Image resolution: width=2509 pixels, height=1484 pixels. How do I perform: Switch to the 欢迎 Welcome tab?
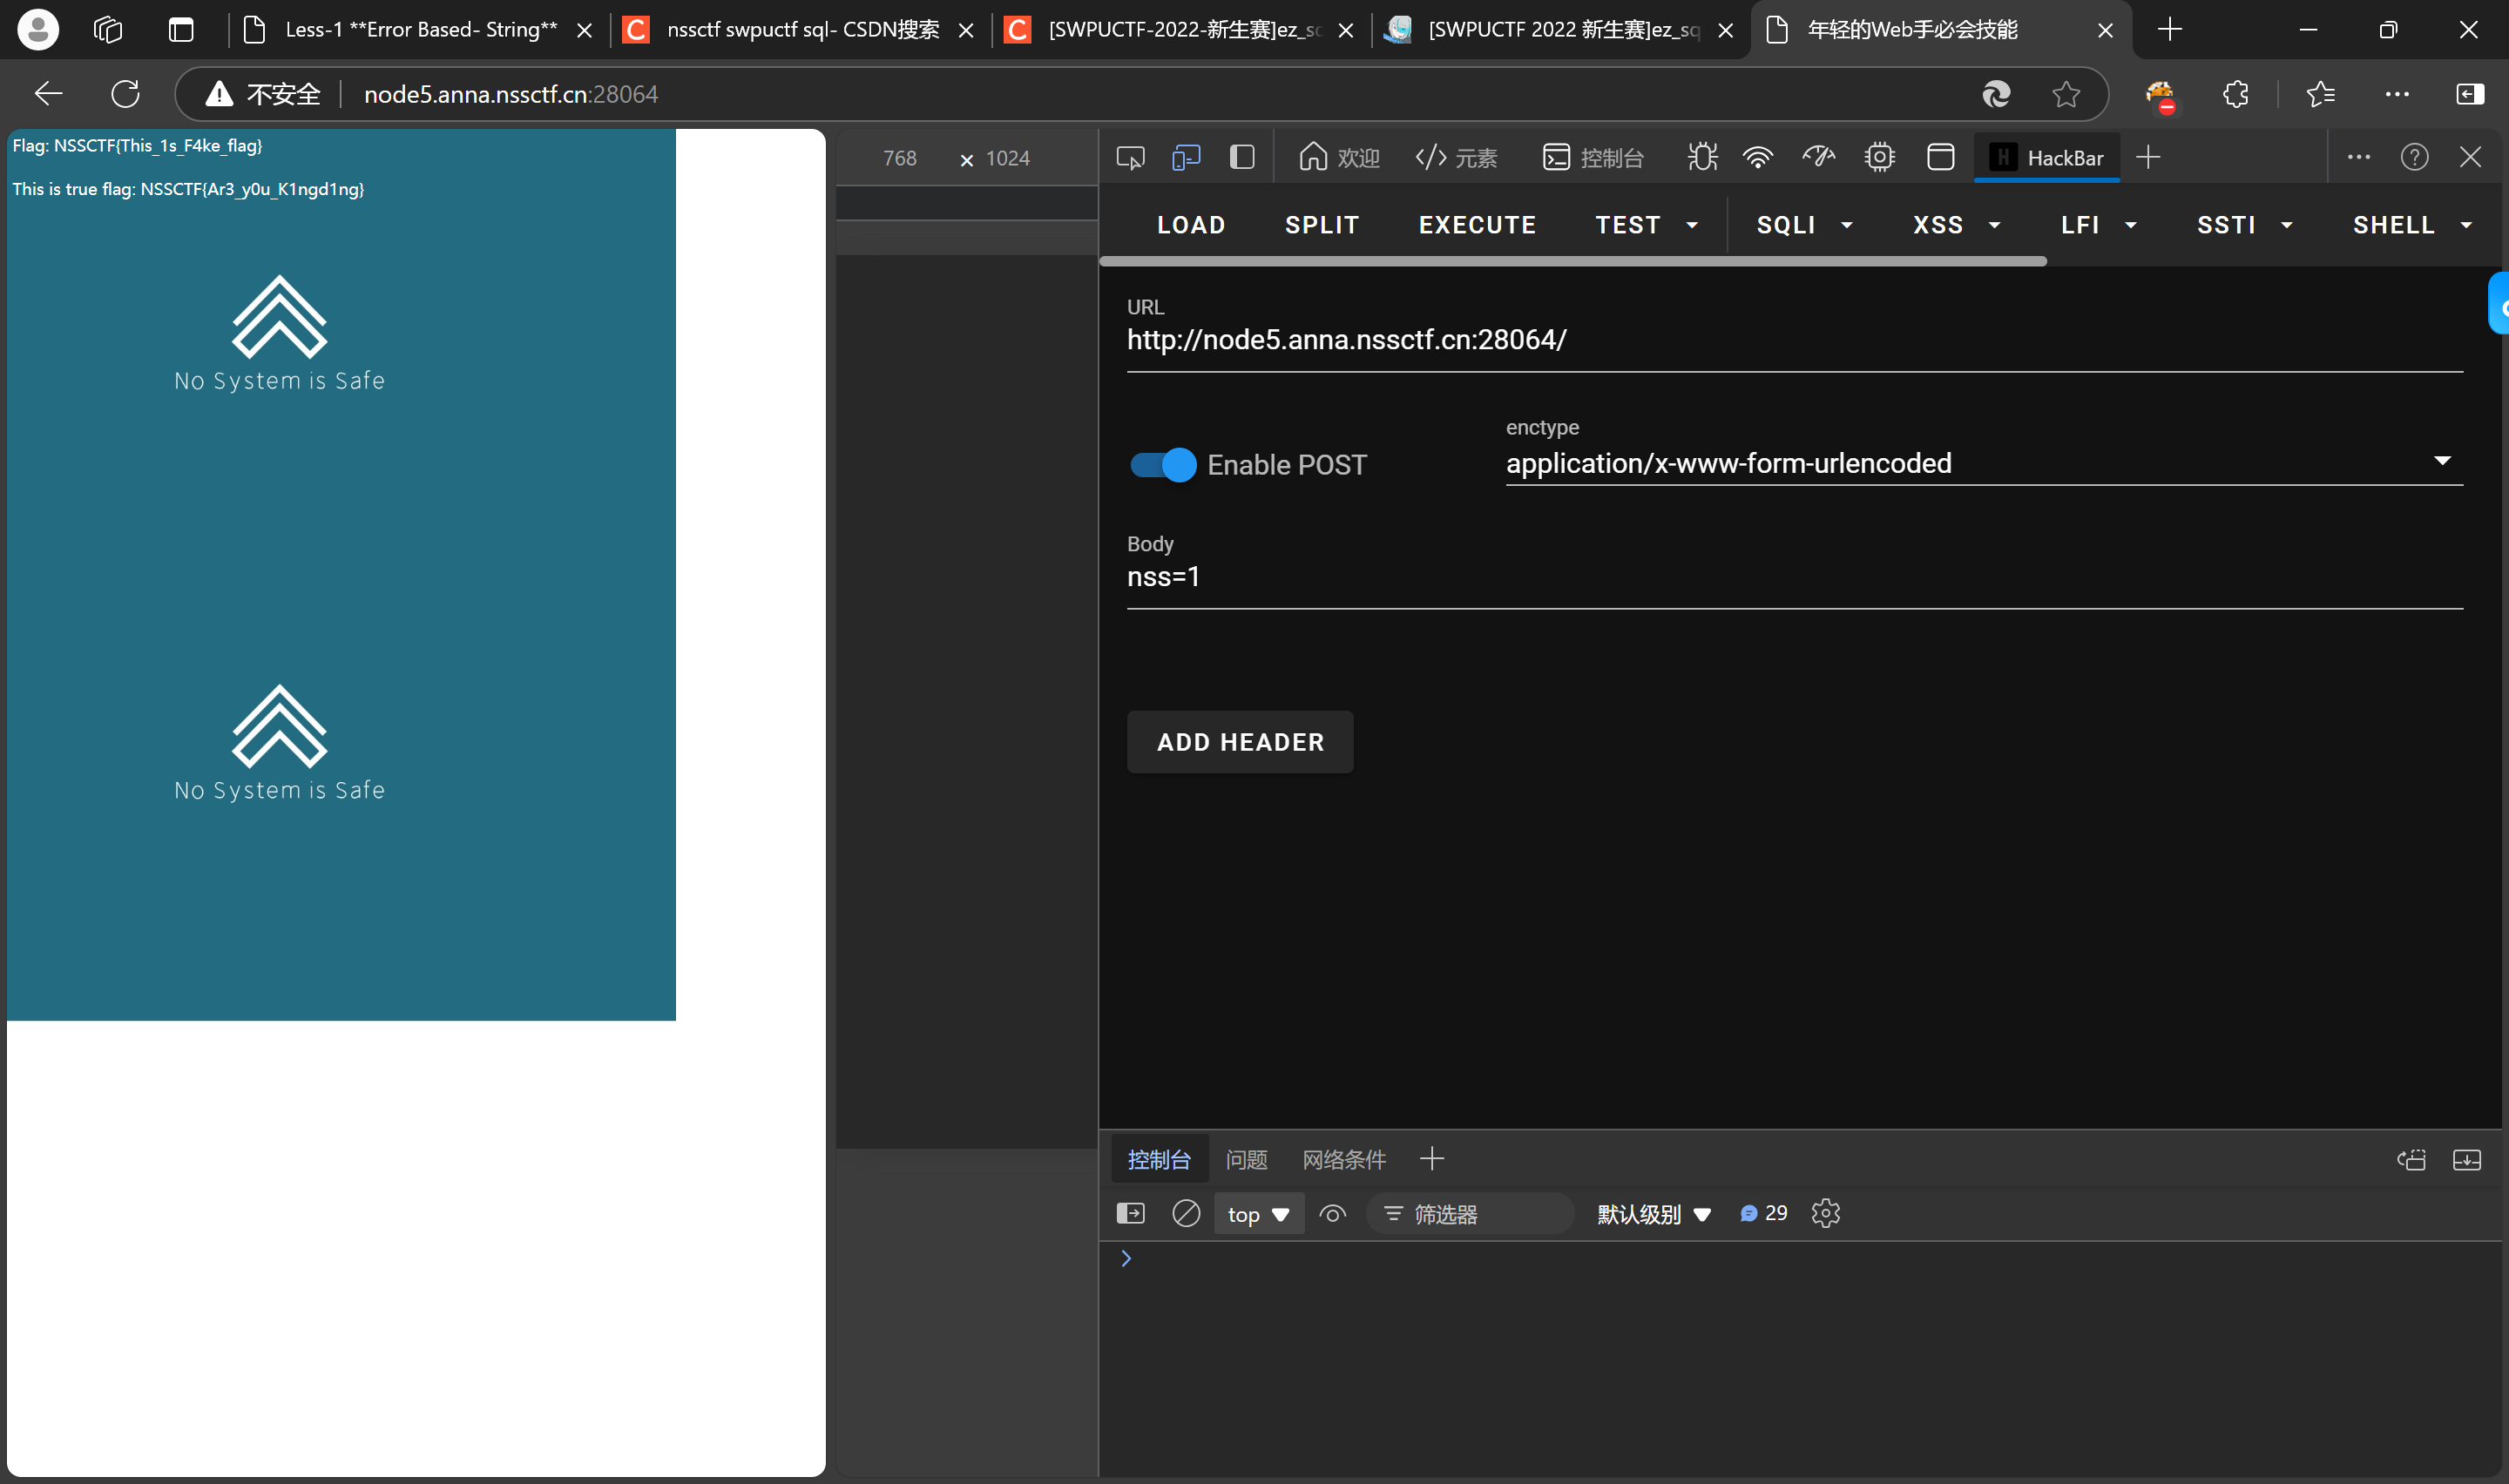[x=1339, y=157]
